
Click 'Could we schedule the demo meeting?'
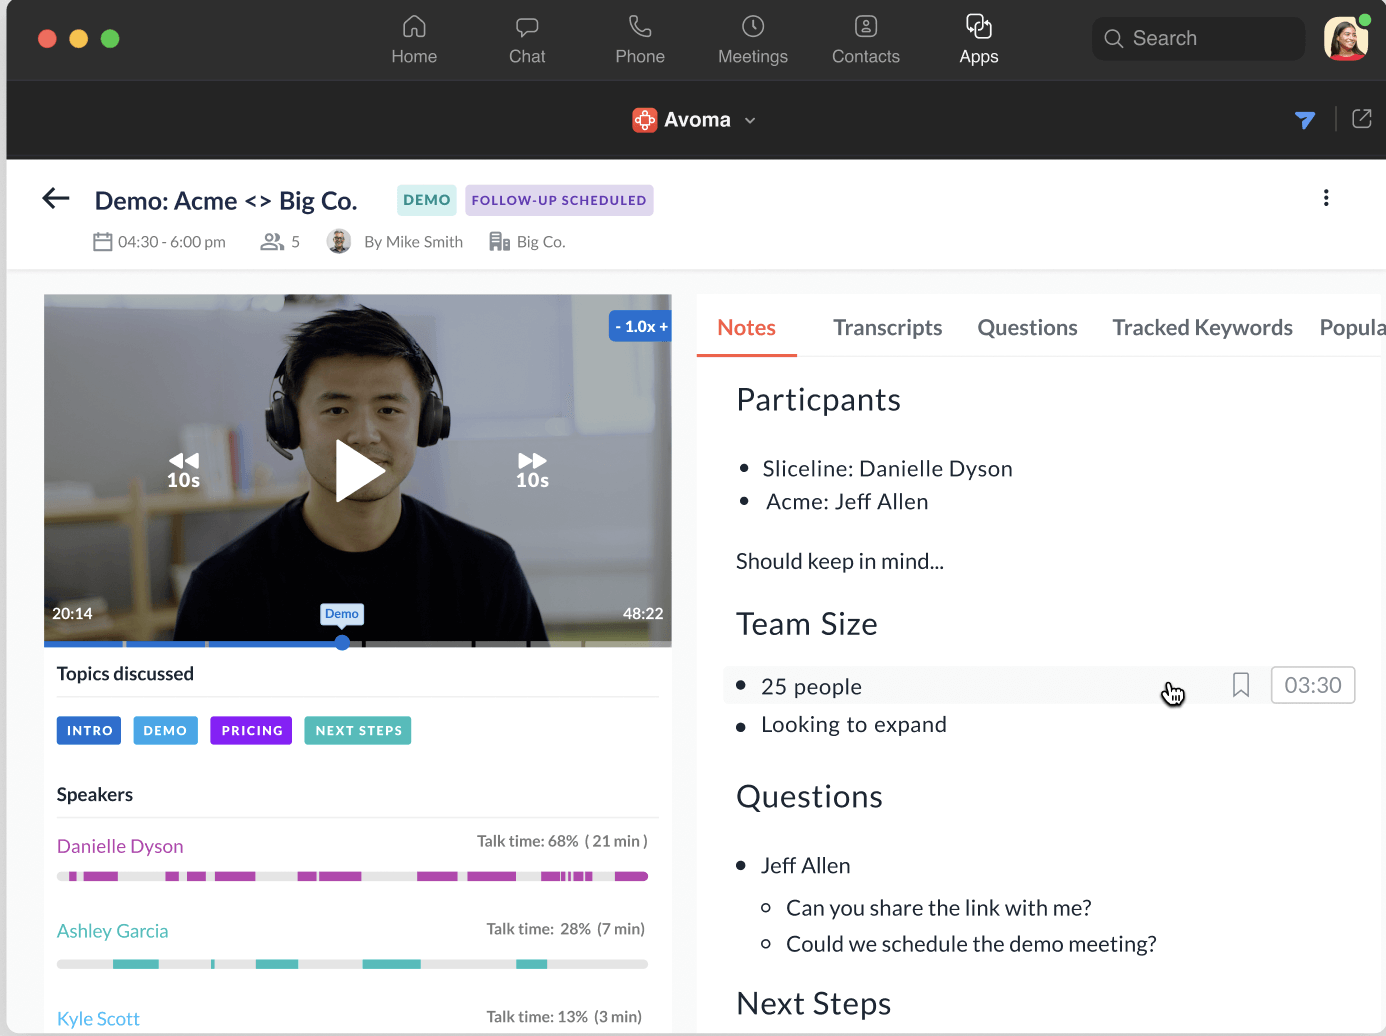click(x=971, y=944)
